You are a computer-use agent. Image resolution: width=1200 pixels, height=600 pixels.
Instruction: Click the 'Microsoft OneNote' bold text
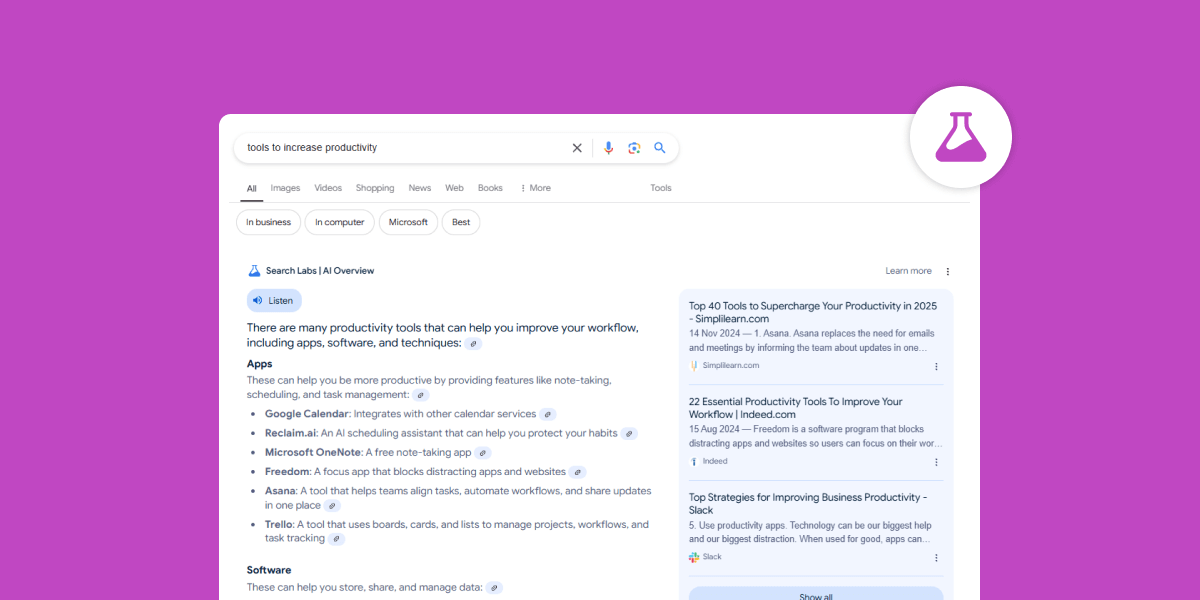click(313, 452)
